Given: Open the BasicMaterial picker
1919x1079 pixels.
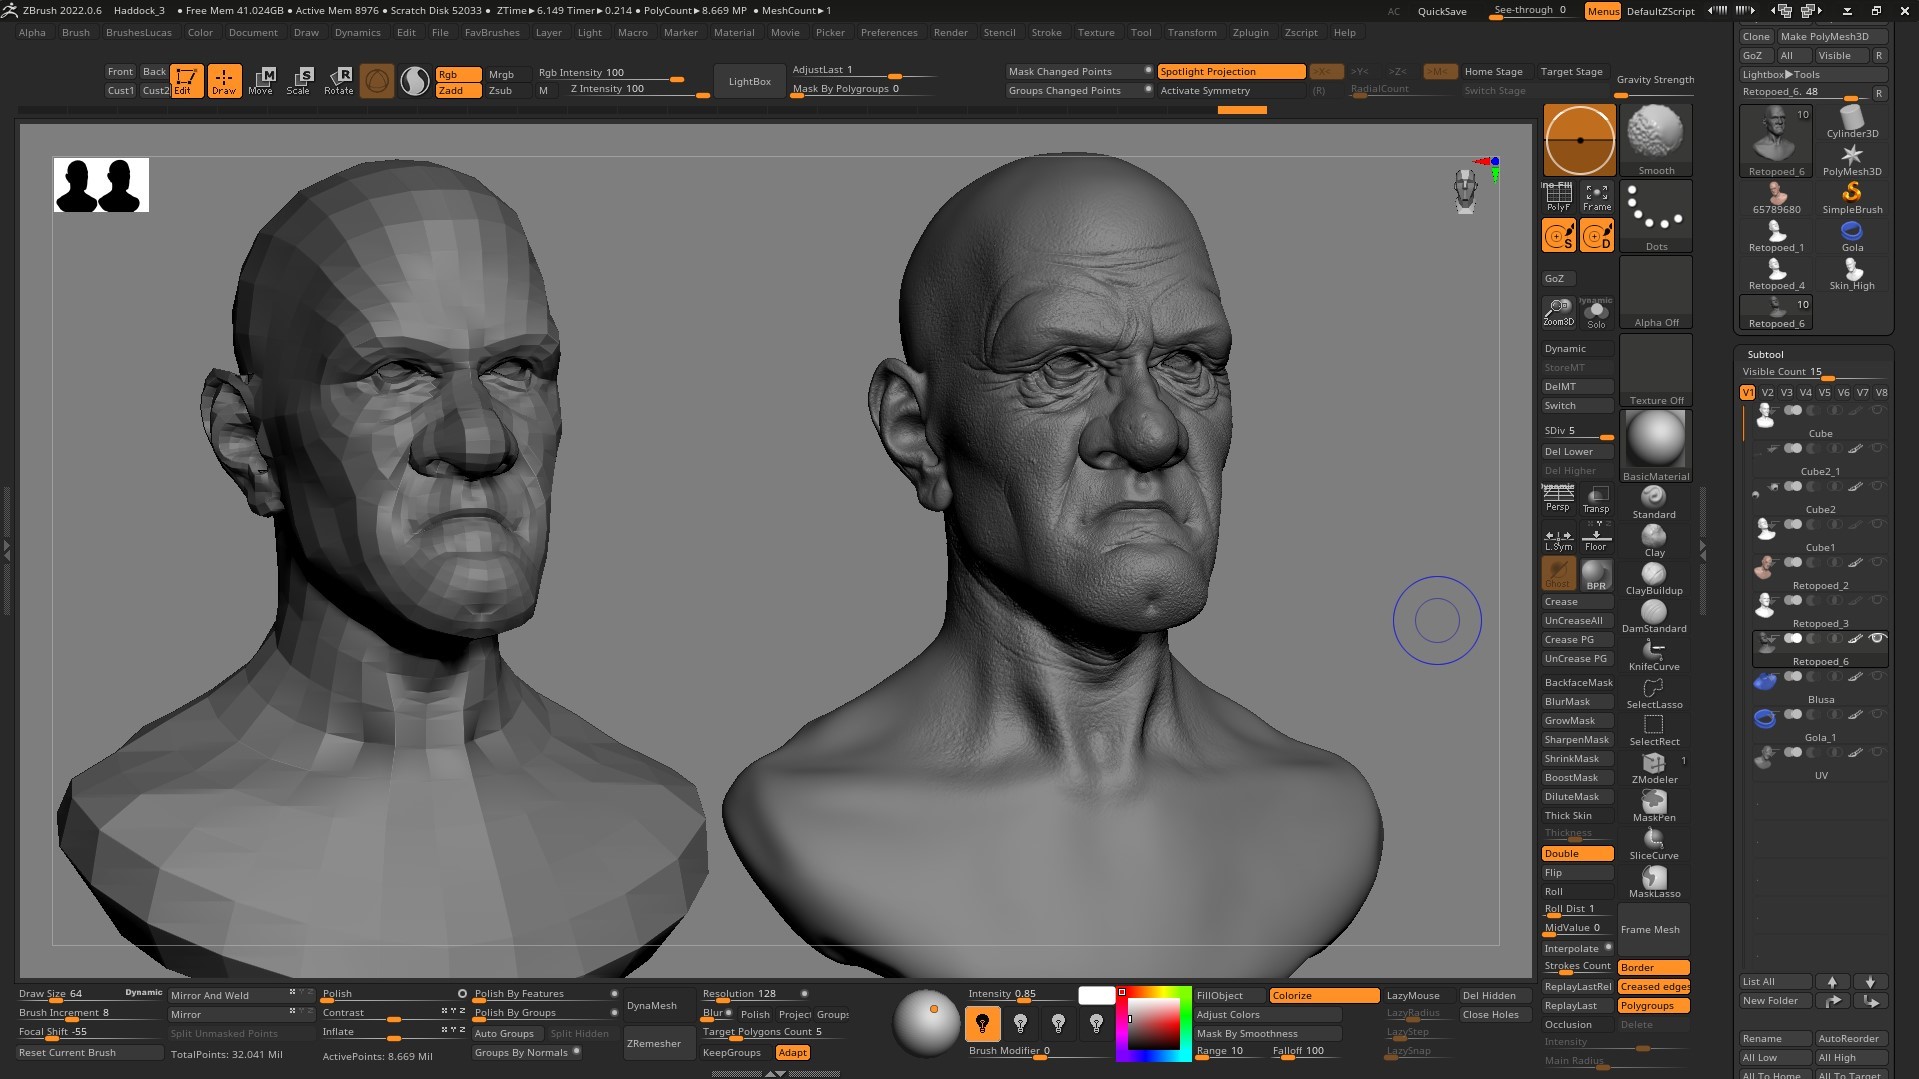Looking at the screenshot, I should click(x=1655, y=446).
